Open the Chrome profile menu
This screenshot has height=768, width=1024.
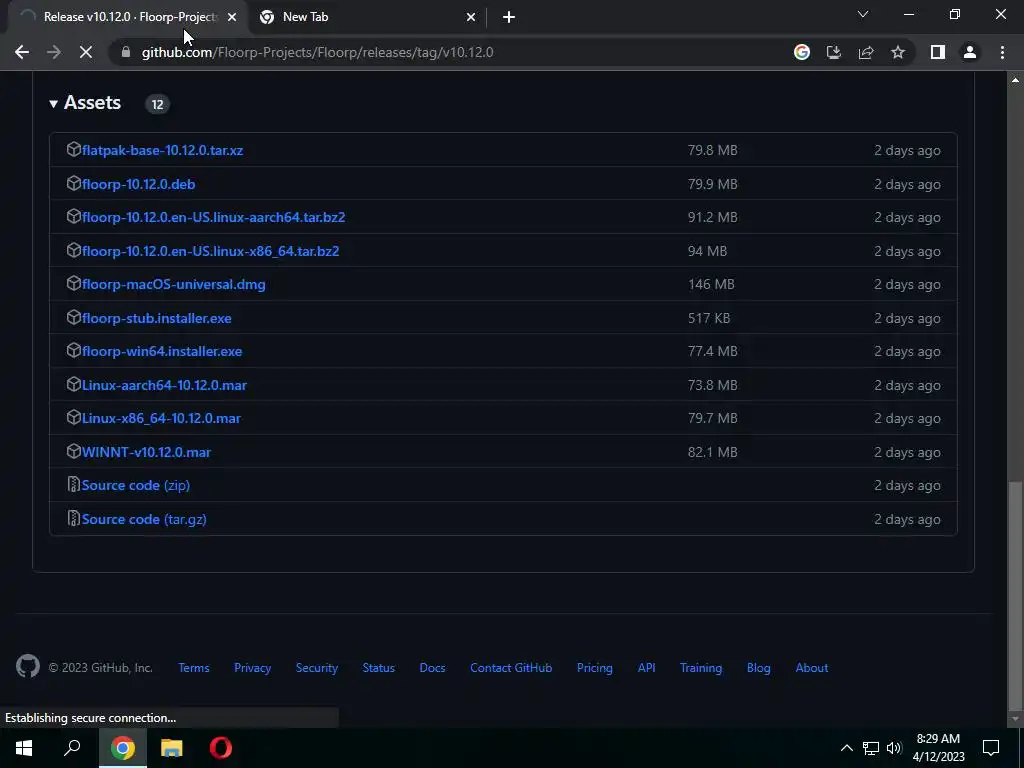click(970, 52)
